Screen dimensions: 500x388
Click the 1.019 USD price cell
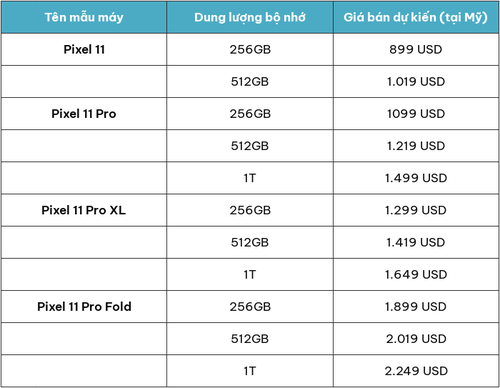416,81
